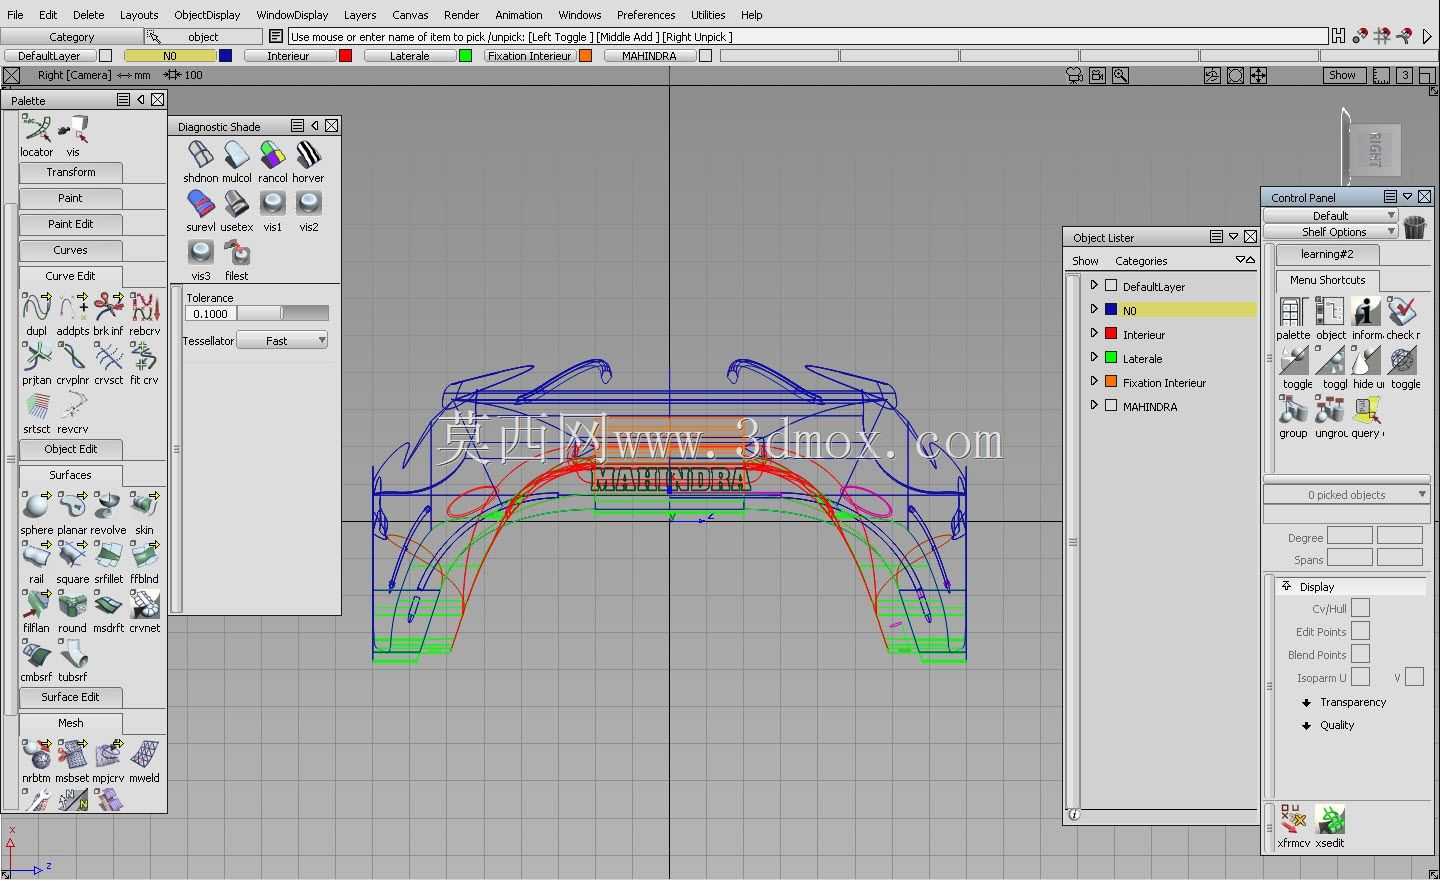Viewport: 1440px width, 881px height.
Task: Open the Transform palette section
Action: [x=71, y=172]
